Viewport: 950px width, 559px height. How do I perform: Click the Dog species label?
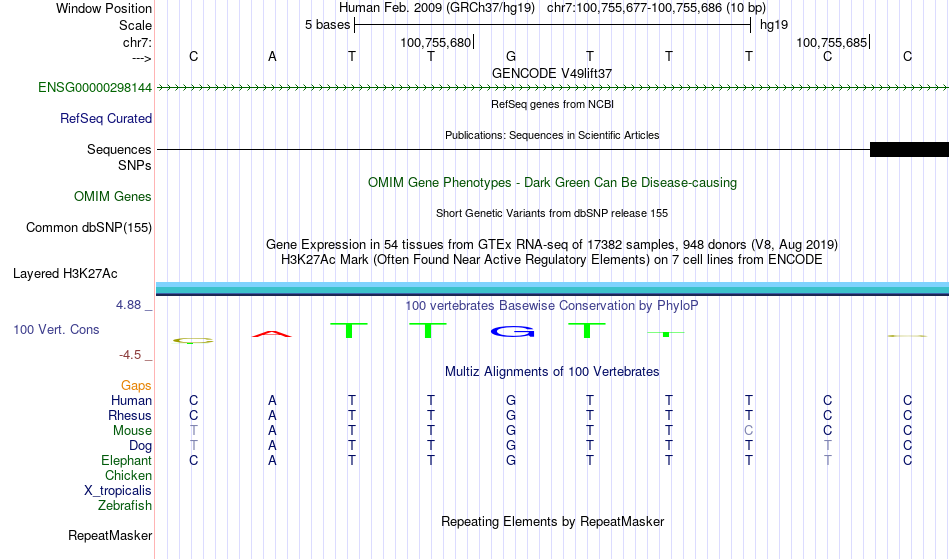point(141,446)
